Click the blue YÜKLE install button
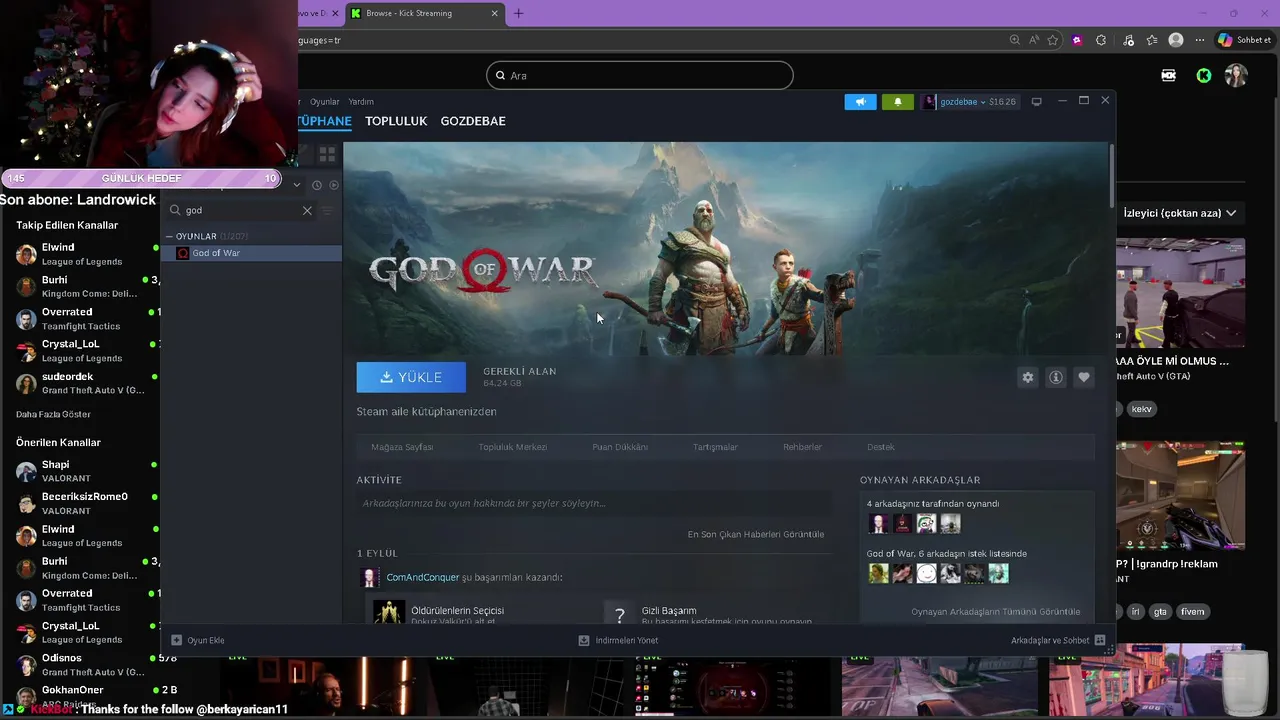Screen dimensions: 1280x720 pyautogui.click(x=411, y=377)
